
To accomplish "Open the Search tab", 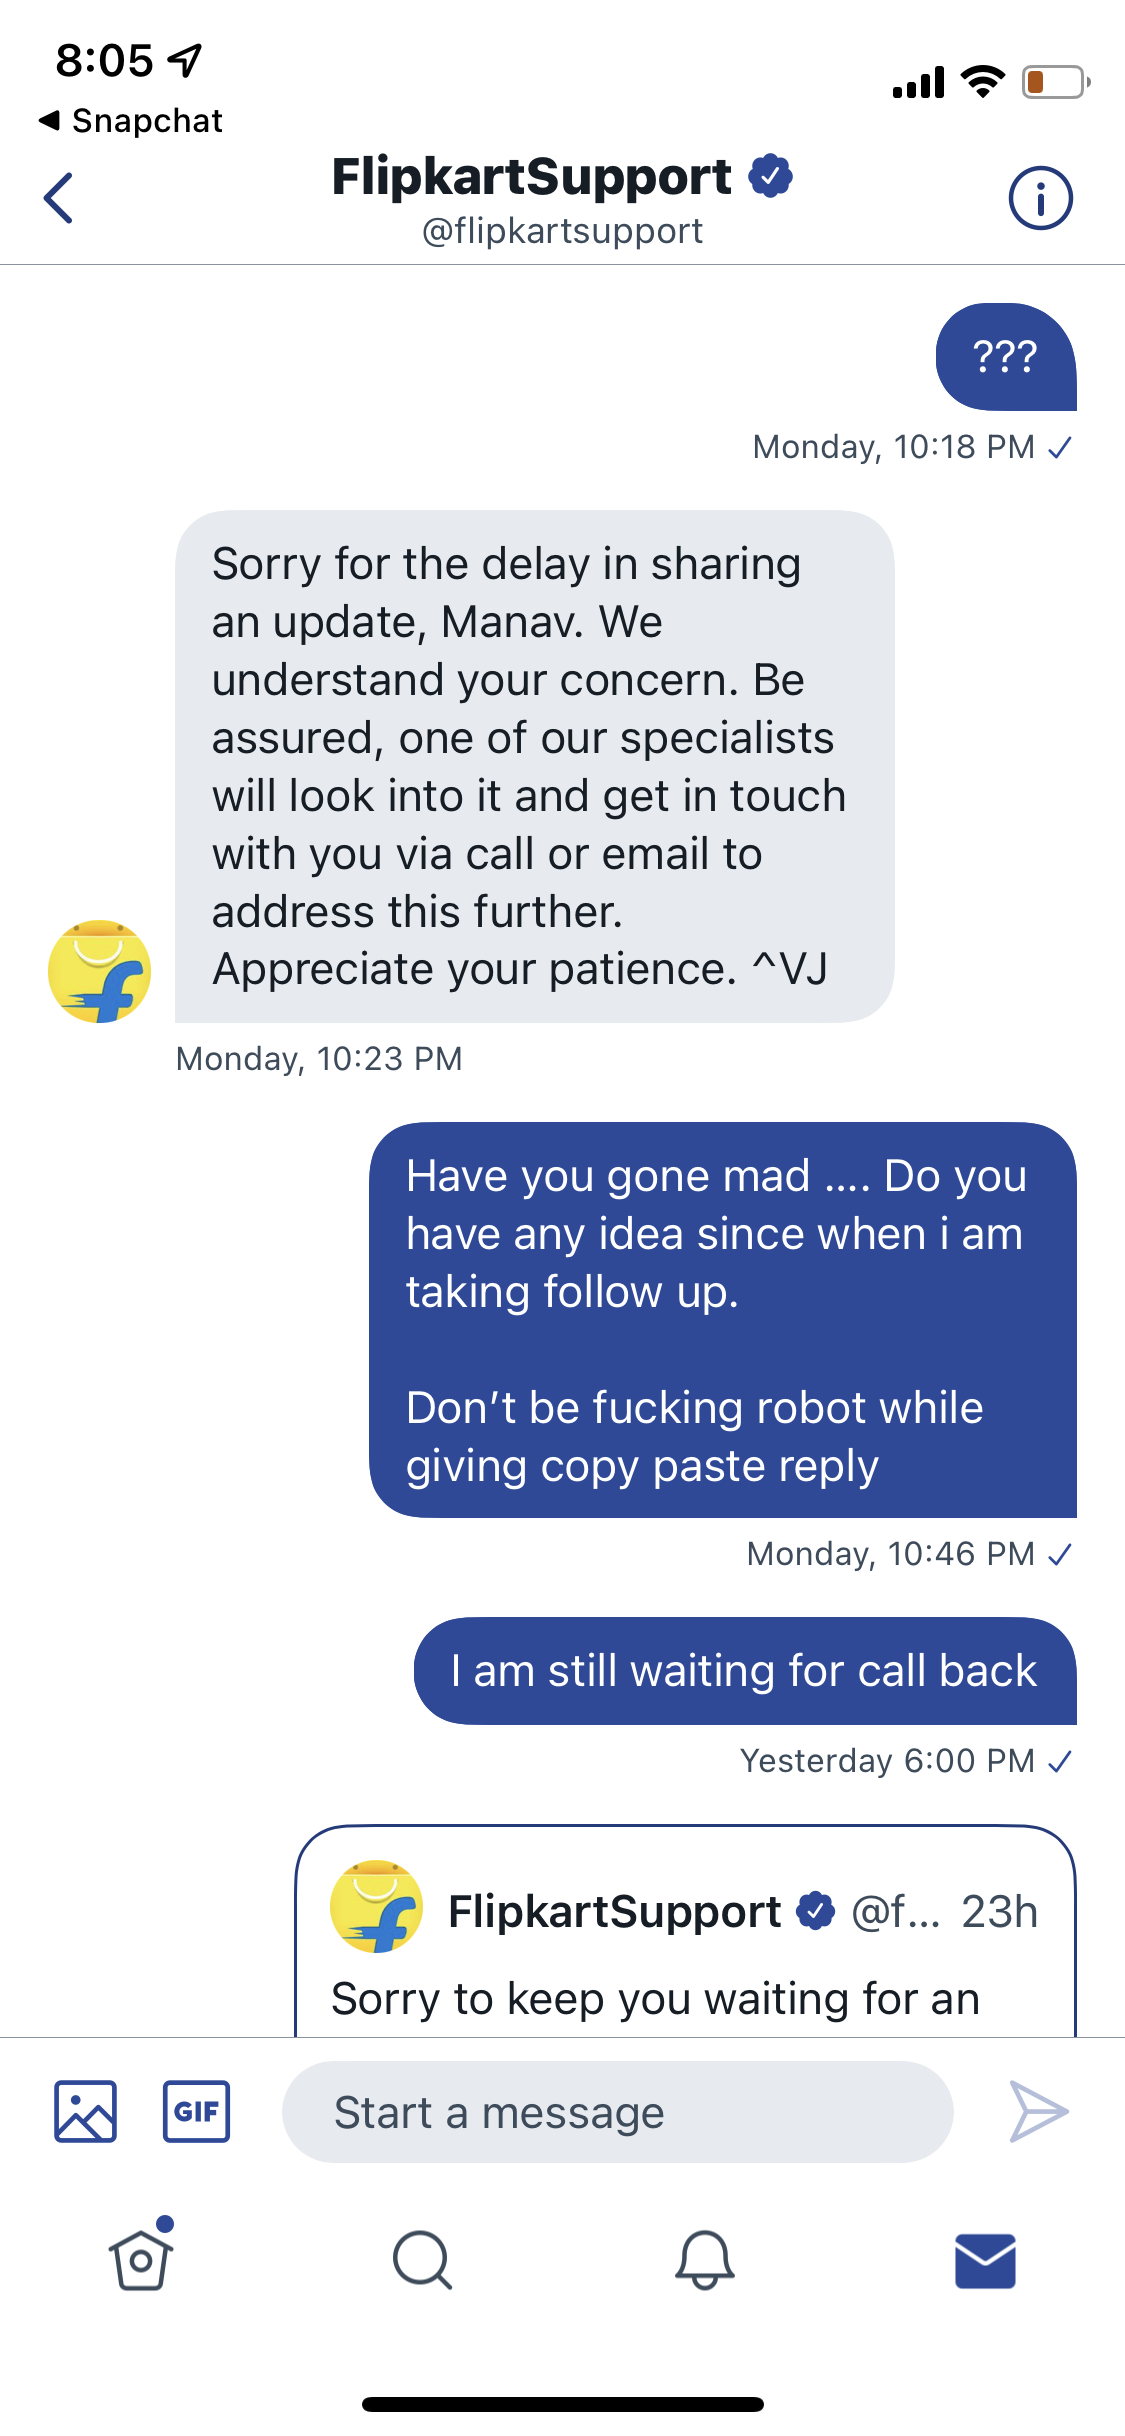I will (422, 2260).
